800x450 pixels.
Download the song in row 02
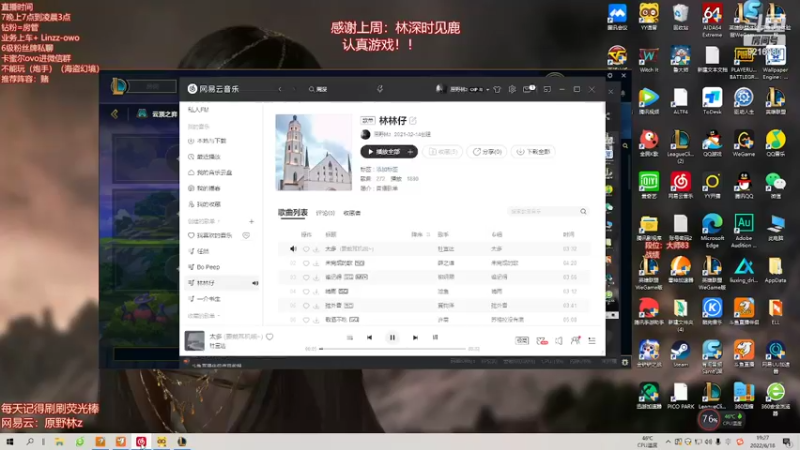click(316, 263)
